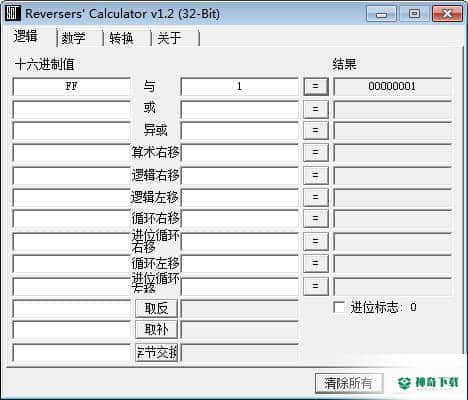
Task: Click the input field beside 字节交换
Action: 72,353
